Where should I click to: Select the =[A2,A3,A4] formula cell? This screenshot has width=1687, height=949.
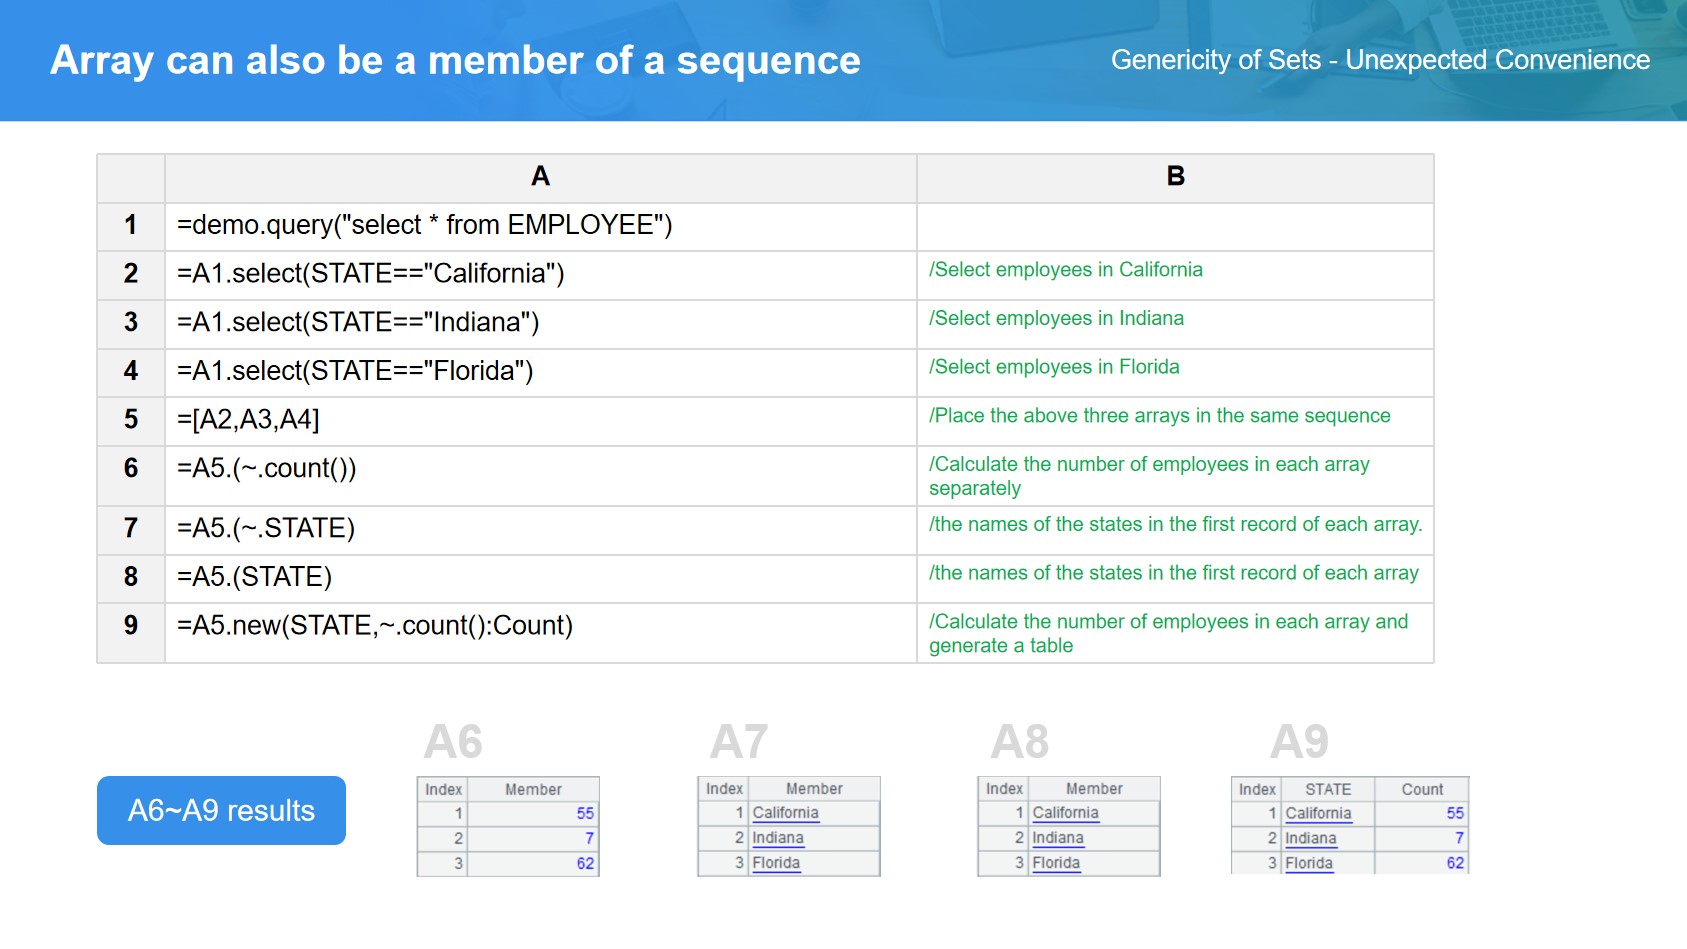[248, 420]
